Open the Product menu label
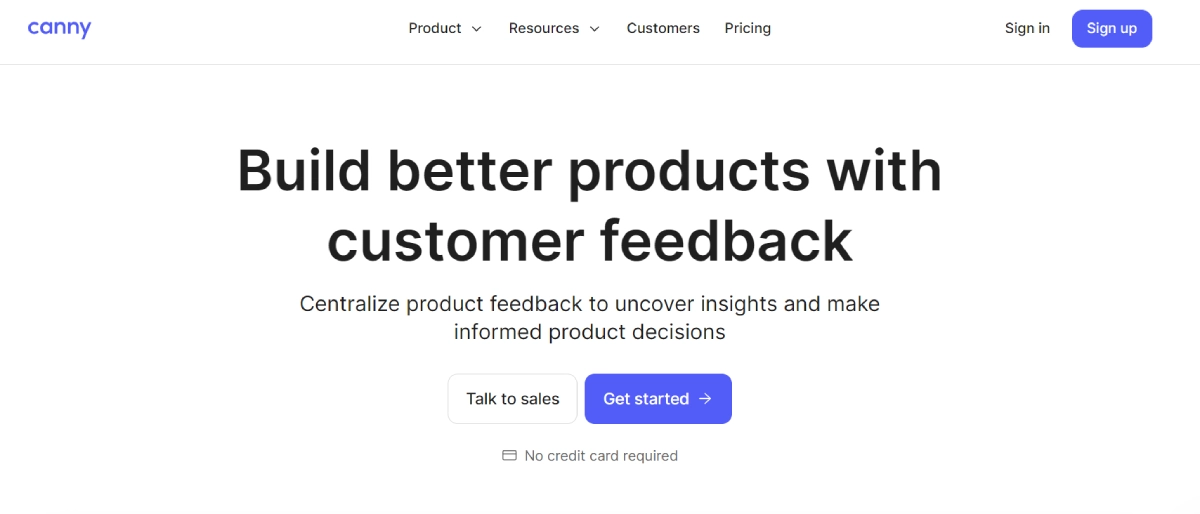This screenshot has height=514, width=1200. click(435, 28)
